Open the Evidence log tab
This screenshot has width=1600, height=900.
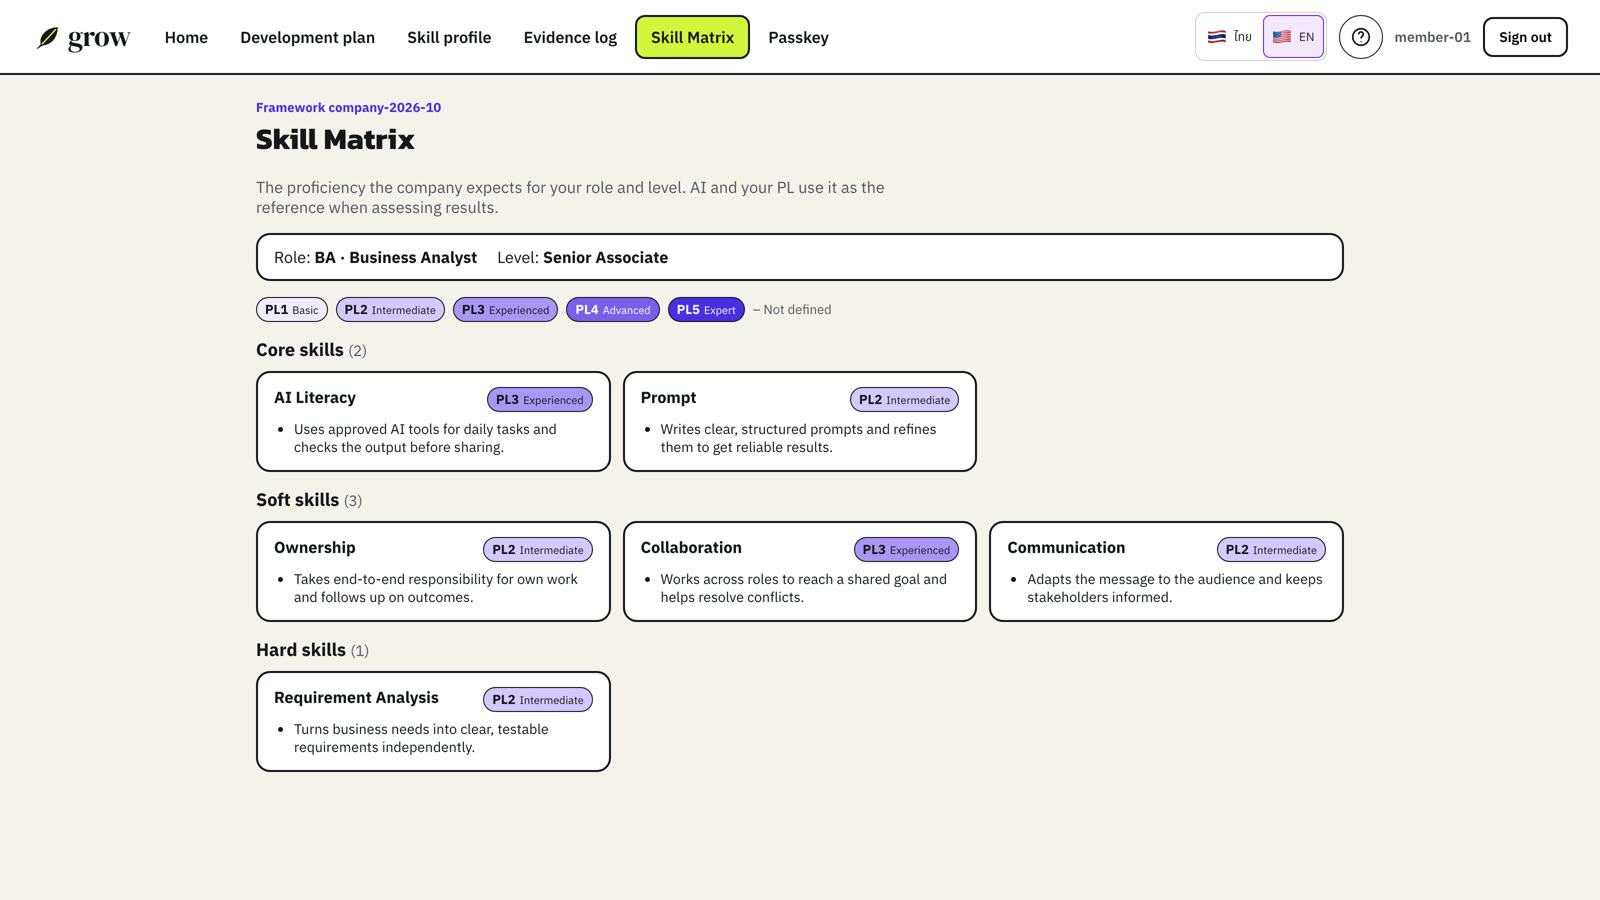pos(570,37)
